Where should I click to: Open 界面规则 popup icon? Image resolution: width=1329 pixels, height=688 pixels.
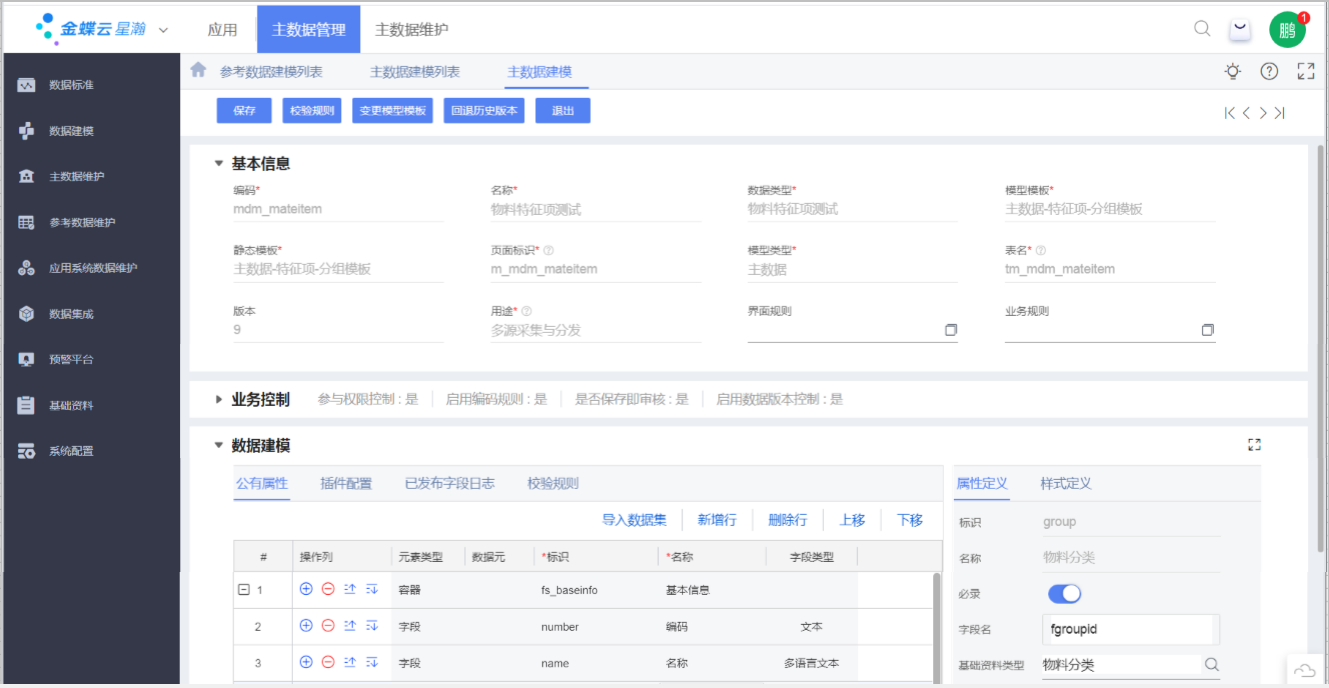pyautogui.click(x=951, y=330)
